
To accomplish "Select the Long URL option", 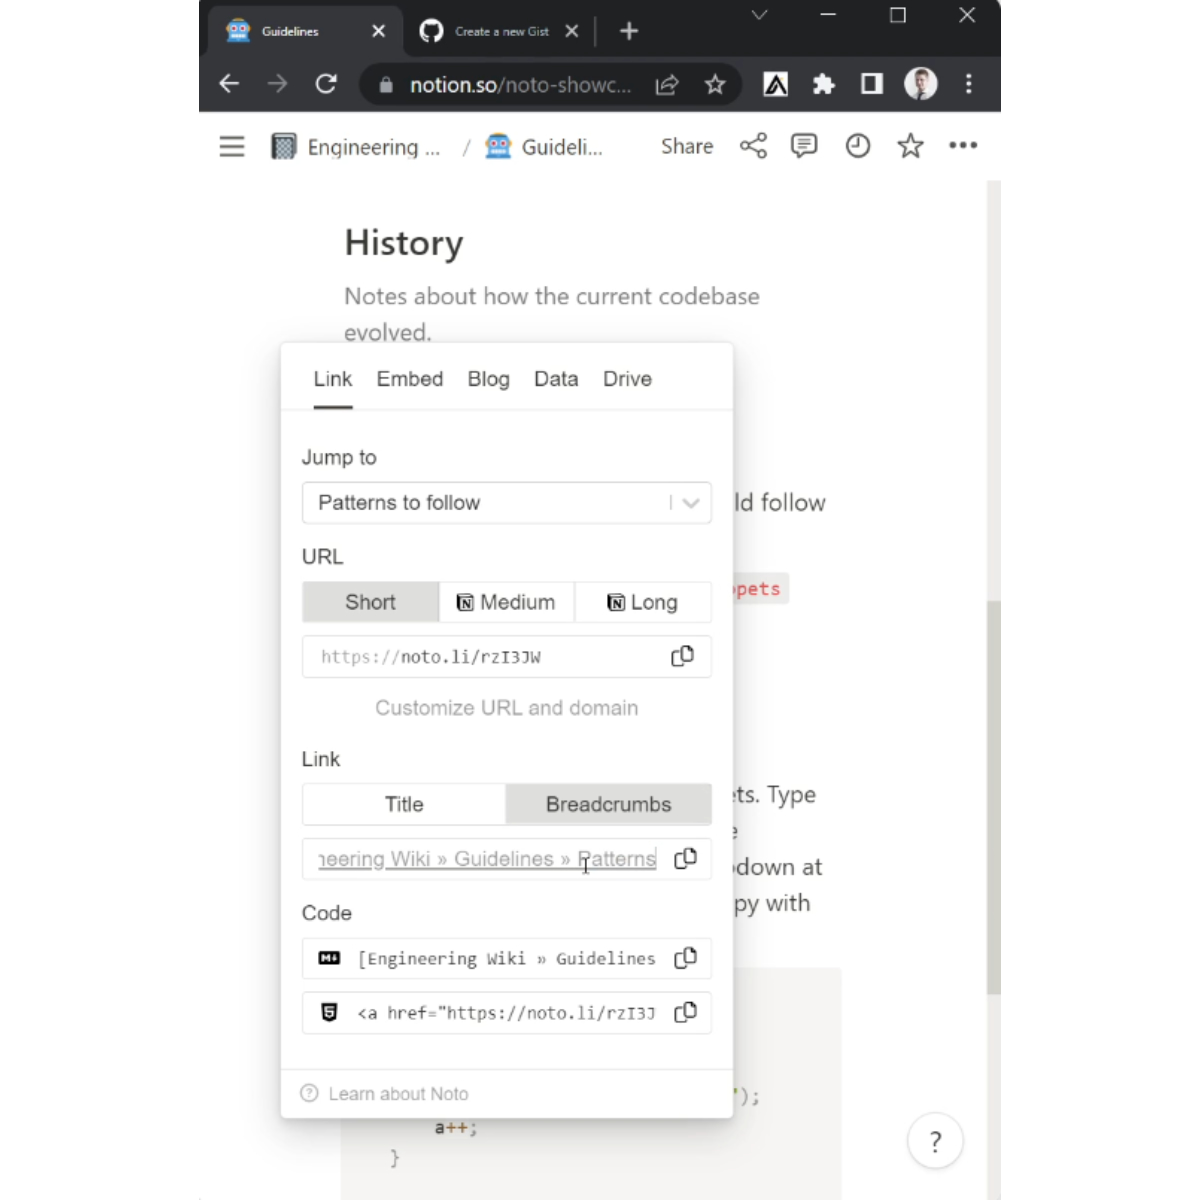I will [x=643, y=602].
